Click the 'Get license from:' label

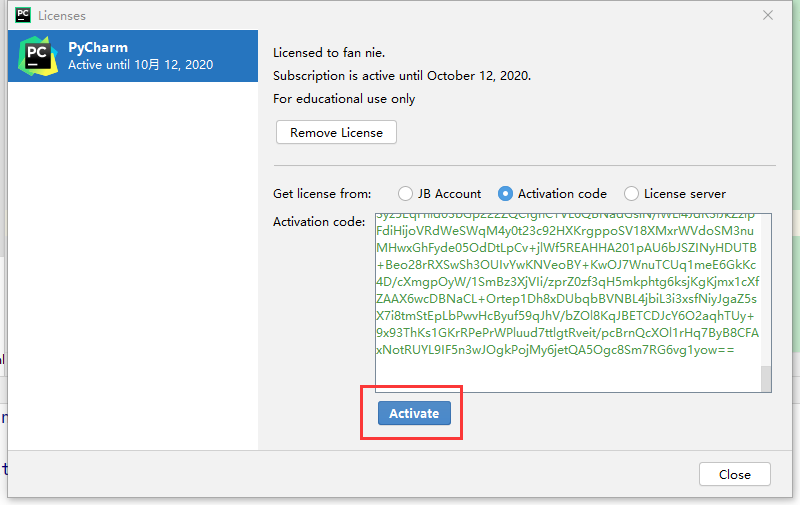click(322, 194)
